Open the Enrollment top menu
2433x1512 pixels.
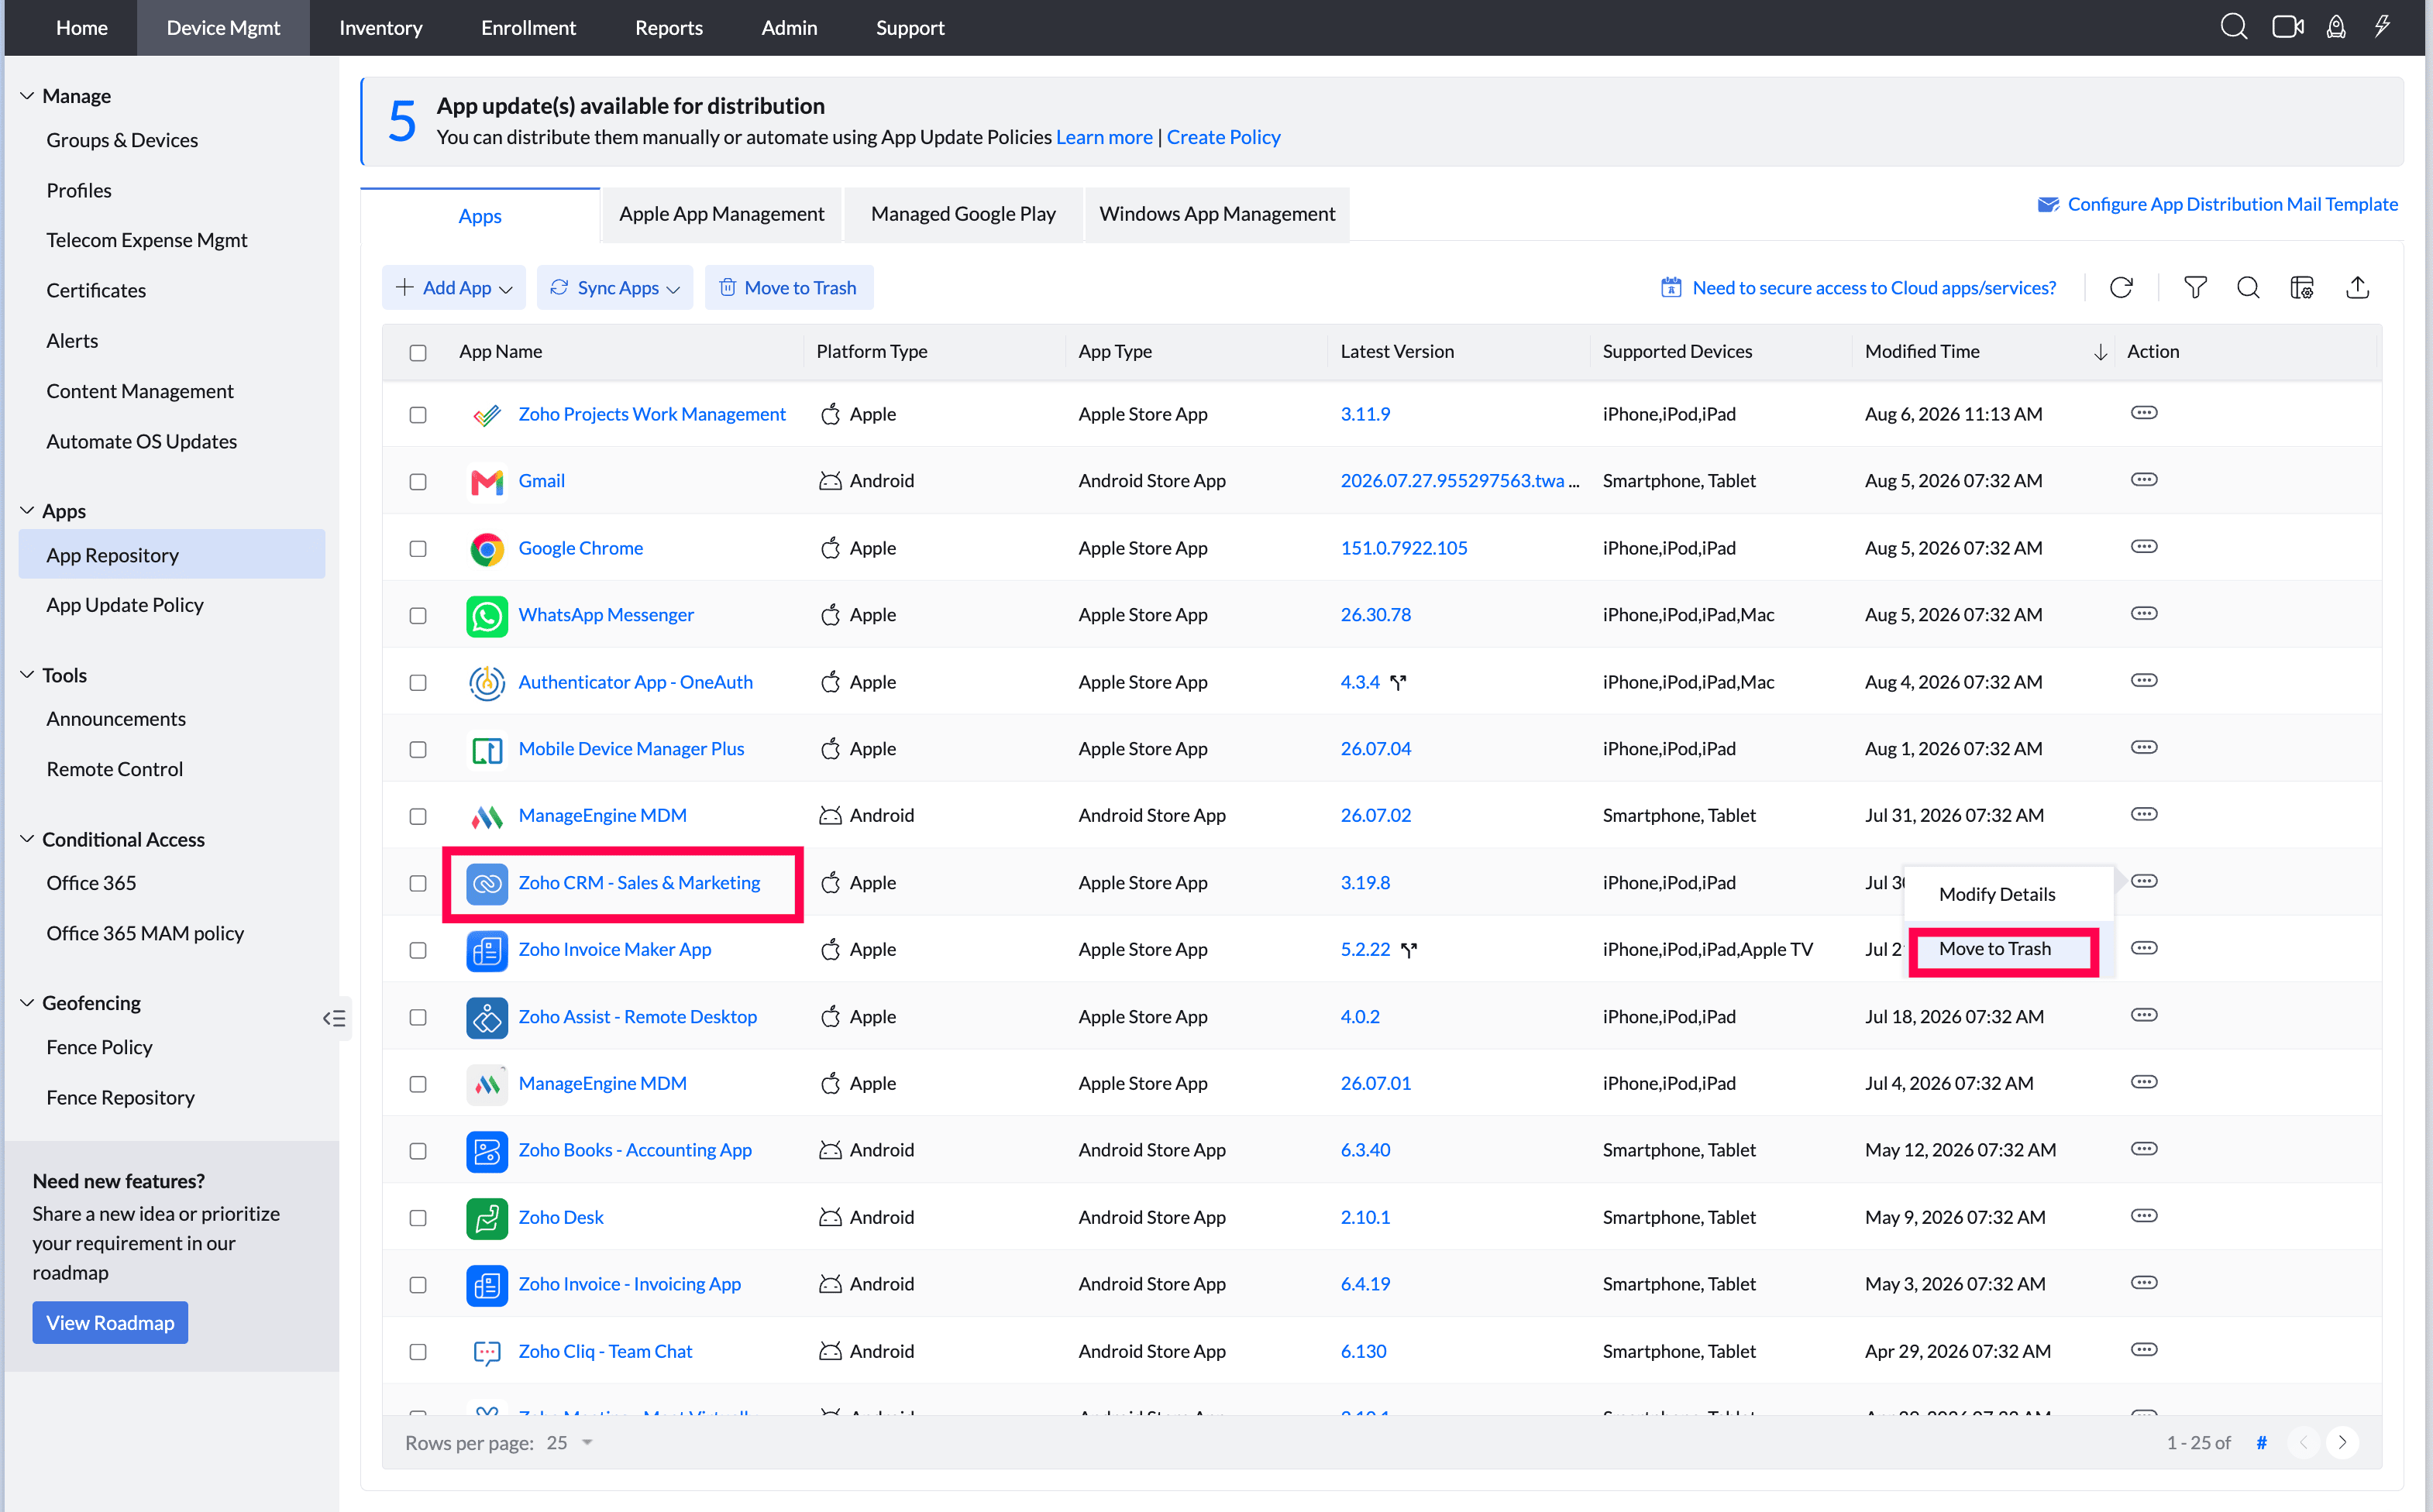click(528, 28)
